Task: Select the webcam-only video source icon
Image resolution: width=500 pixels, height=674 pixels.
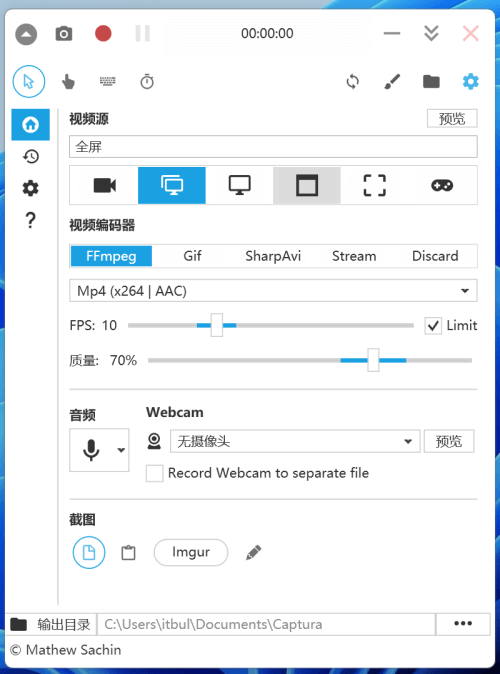Action: pyautogui.click(x=104, y=185)
